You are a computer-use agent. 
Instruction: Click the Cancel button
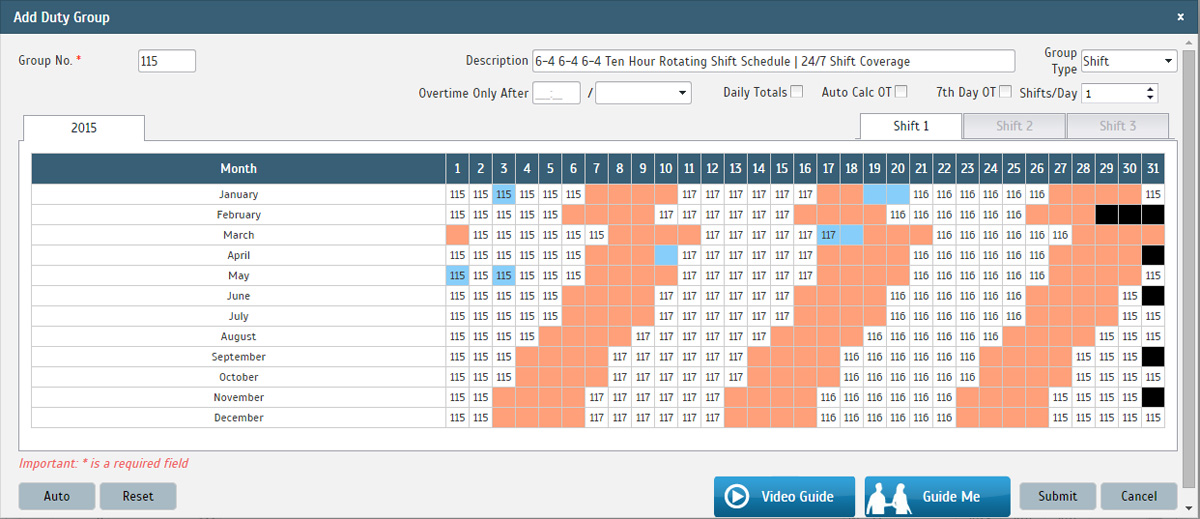pos(1139,496)
